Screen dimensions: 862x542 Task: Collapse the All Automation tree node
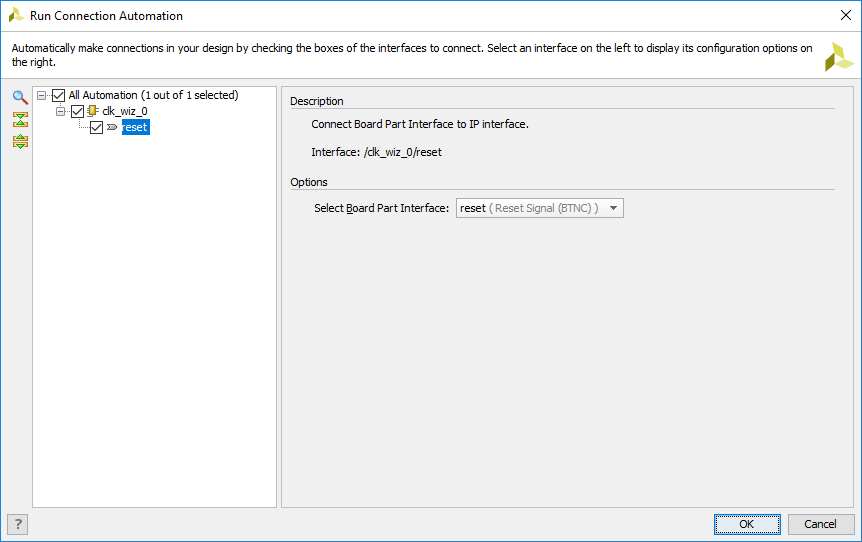[x=41, y=96]
